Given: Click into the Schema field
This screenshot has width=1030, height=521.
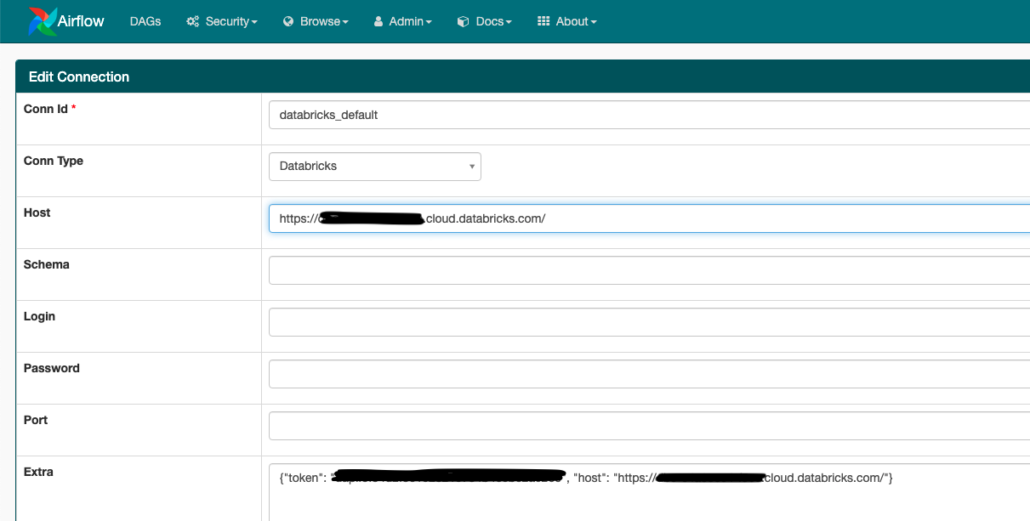Looking at the screenshot, I should coord(650,271).
